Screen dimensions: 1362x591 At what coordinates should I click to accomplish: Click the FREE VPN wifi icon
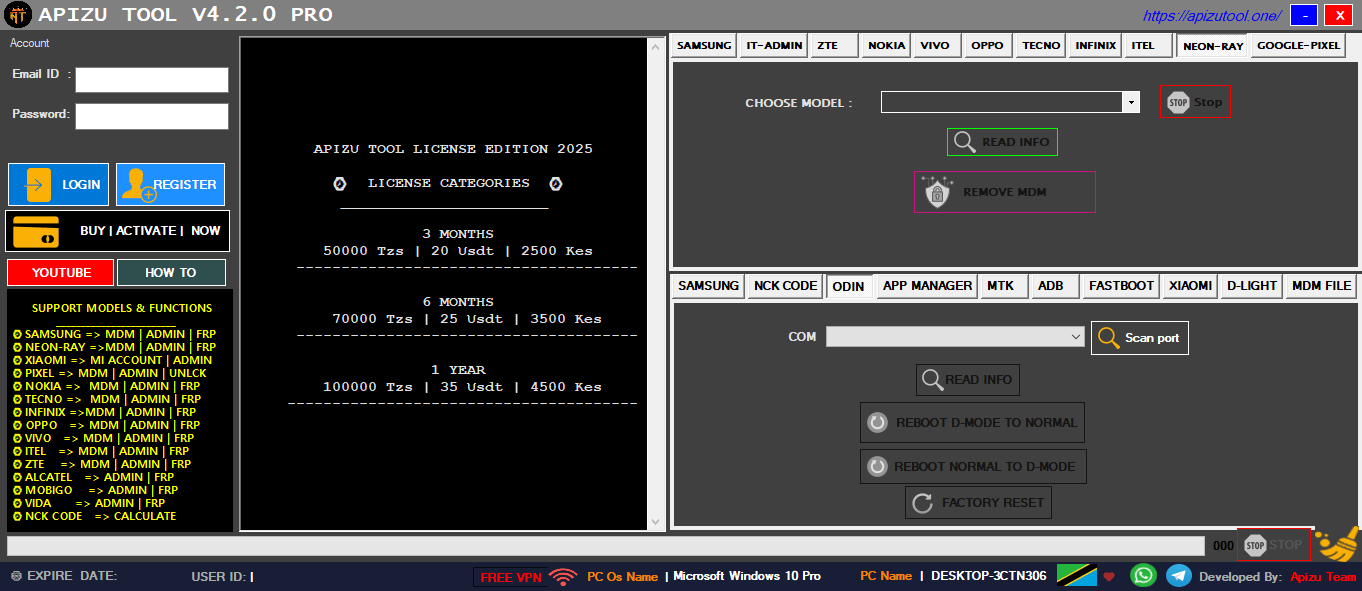tap(563, 577)
